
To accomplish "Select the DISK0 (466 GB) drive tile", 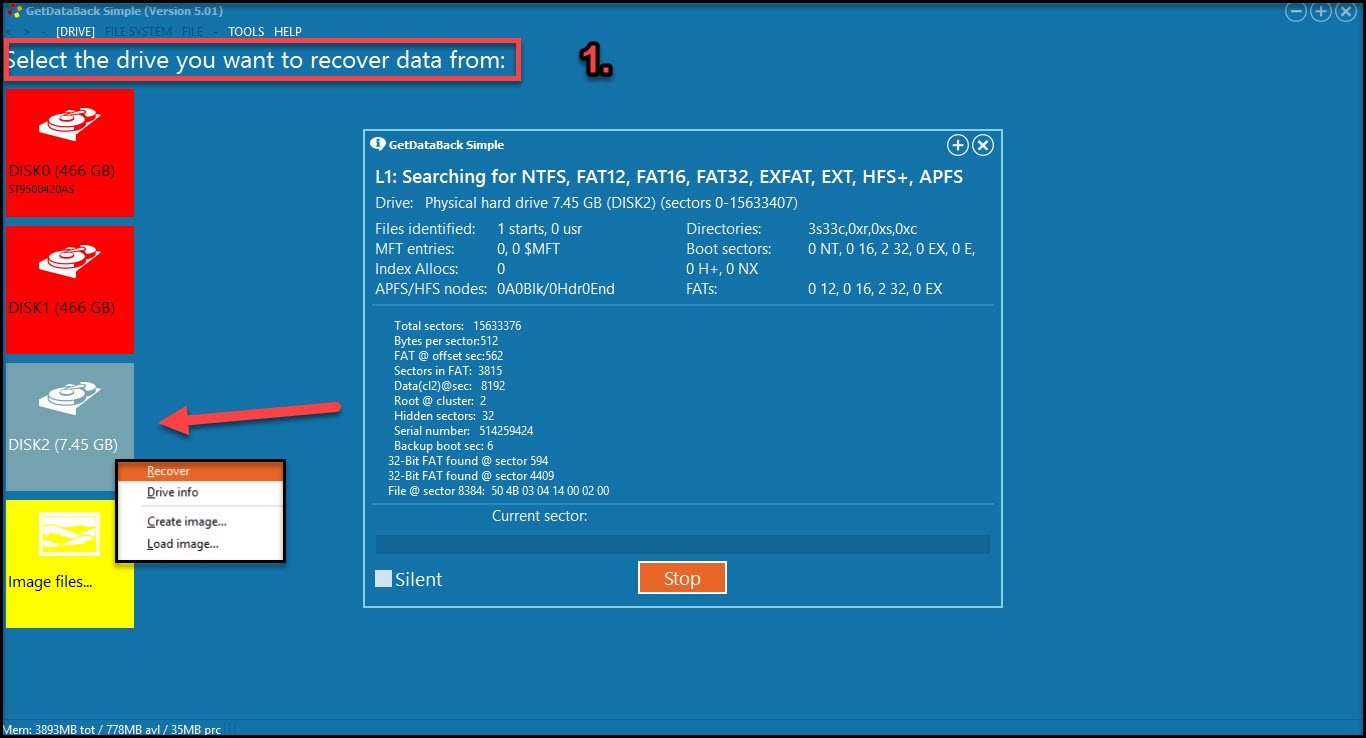I will [x=70, y=152].
